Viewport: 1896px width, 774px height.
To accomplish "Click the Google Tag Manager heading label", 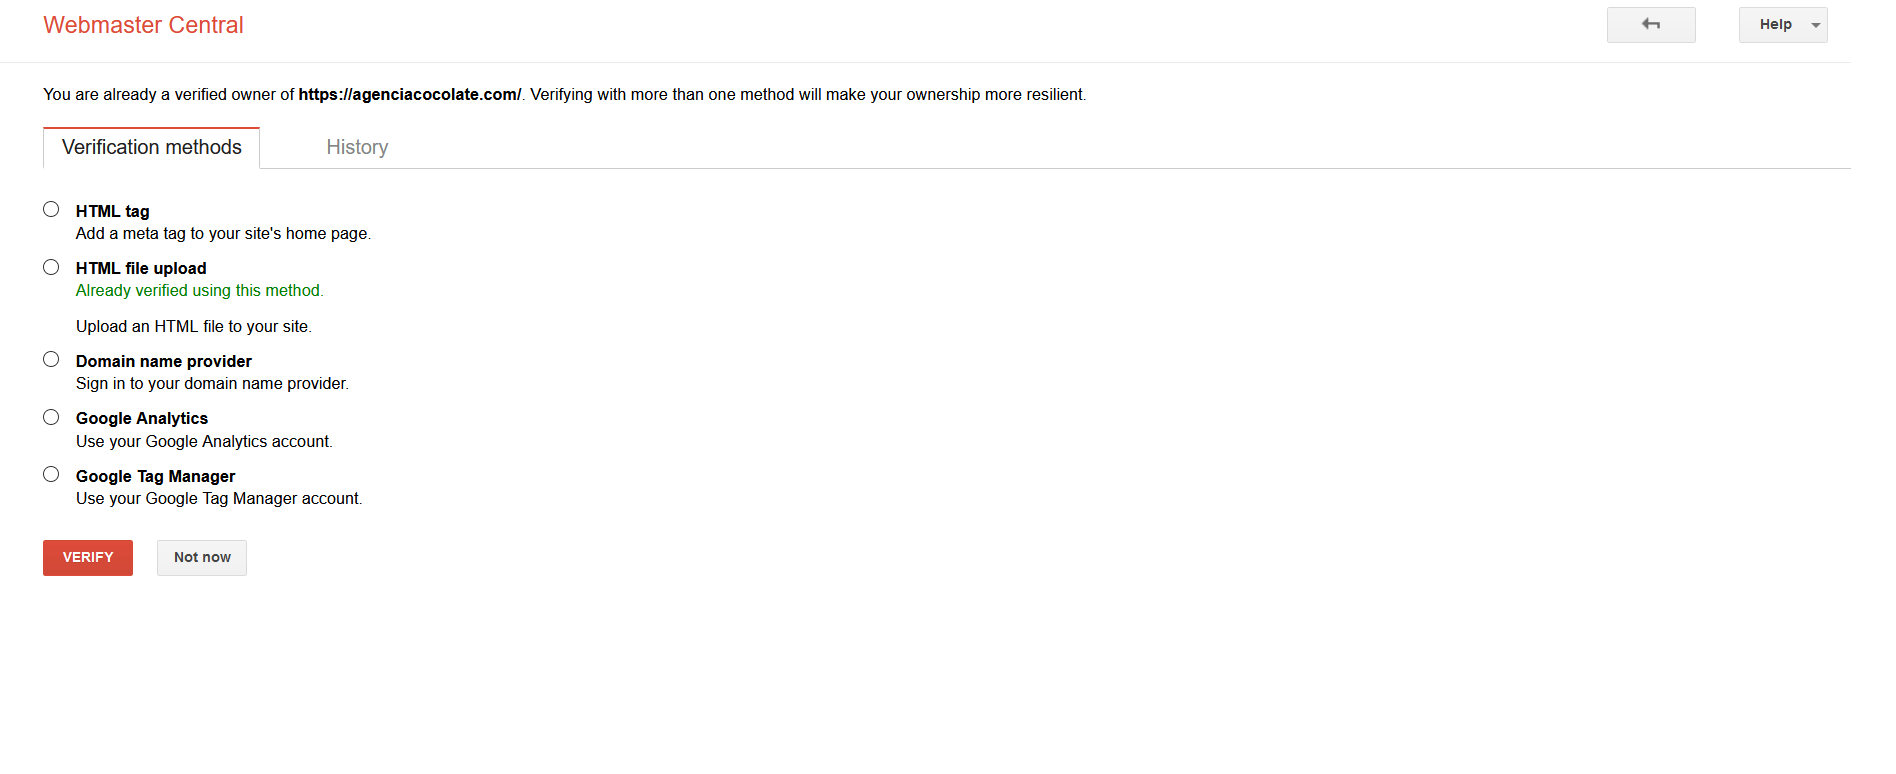I will pyautogui.click(x=156, y=476).
